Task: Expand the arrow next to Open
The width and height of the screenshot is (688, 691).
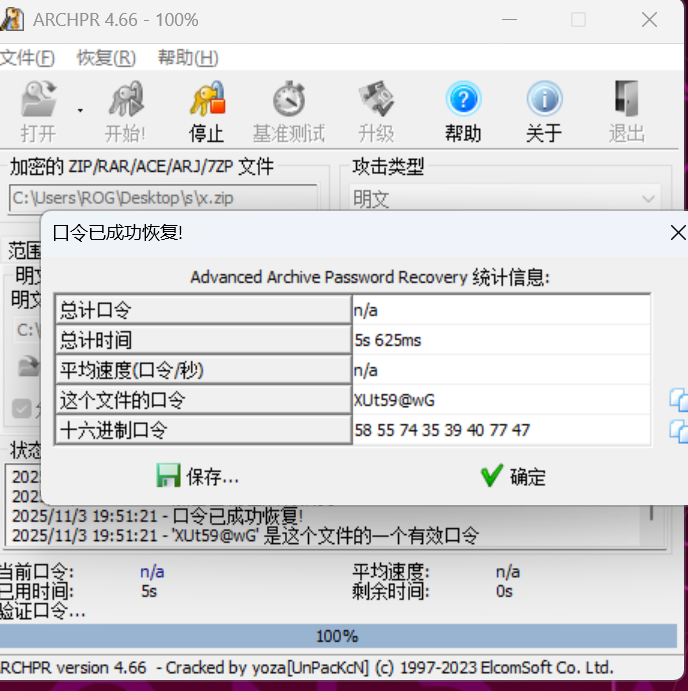Action: pos(80,110)
